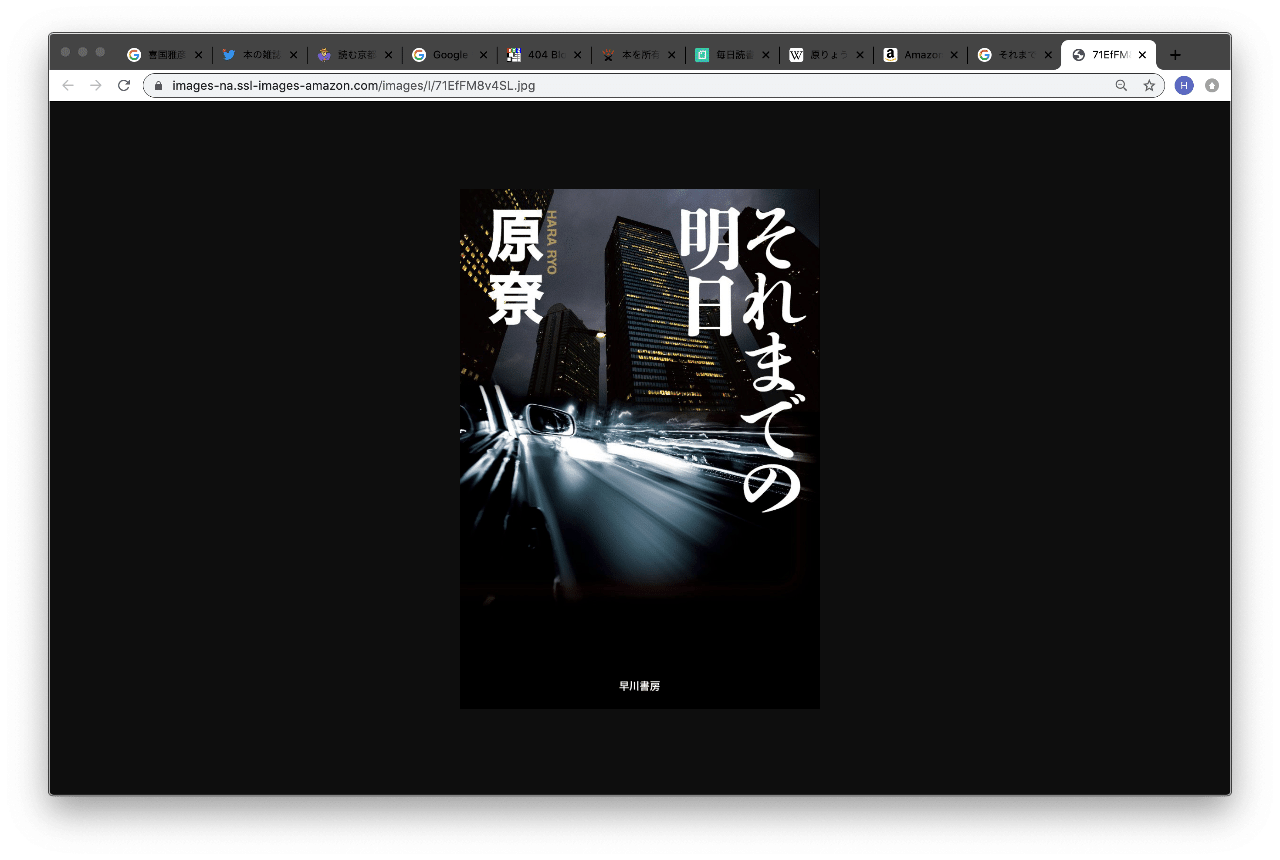Click the 早川書房 text on the cover
1280x860 pixels.
pyautogui.click(x=640, y=686)
